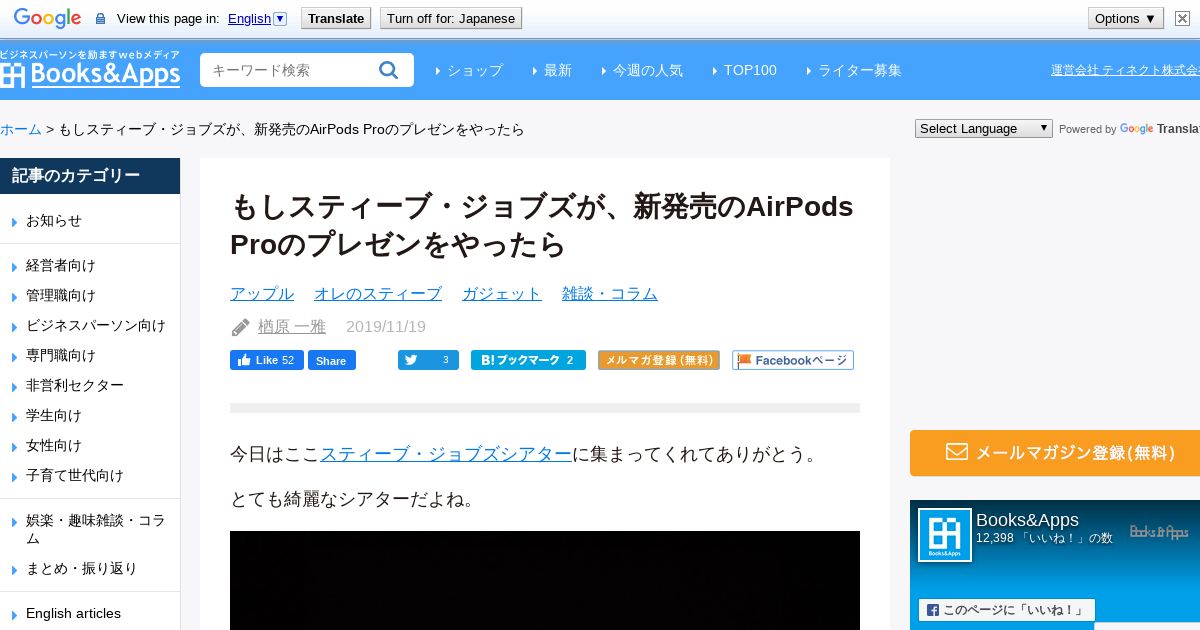Select 女性向け category
This screenshot has height=630, width=1200.
coord(54,446)
